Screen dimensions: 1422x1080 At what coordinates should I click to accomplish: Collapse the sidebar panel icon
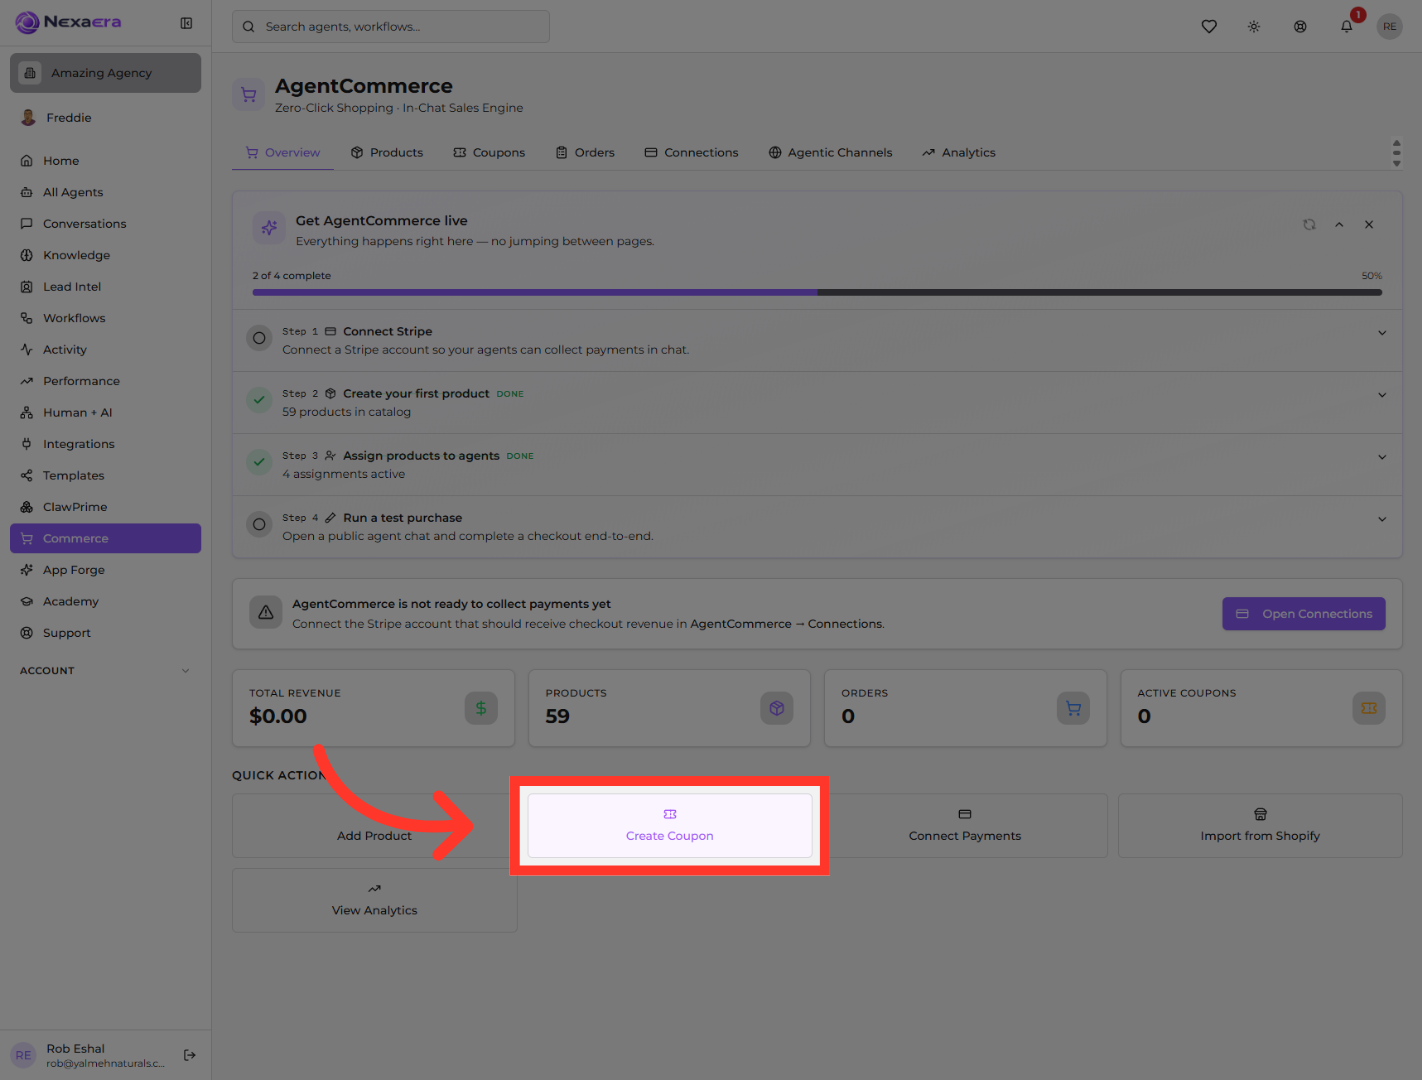tap(186, 23)
